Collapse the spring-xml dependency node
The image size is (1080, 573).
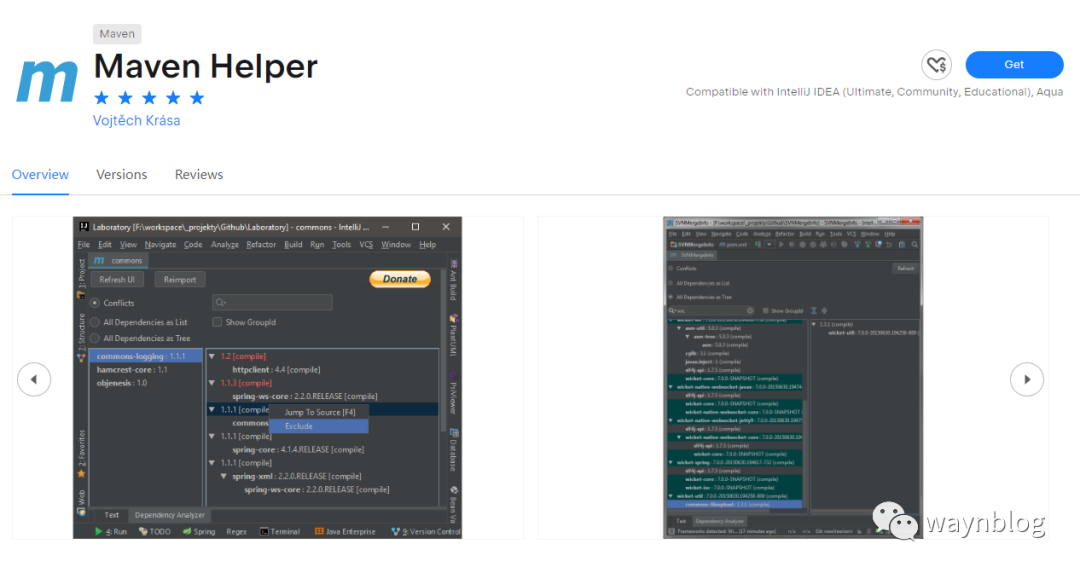coord(224,477)
